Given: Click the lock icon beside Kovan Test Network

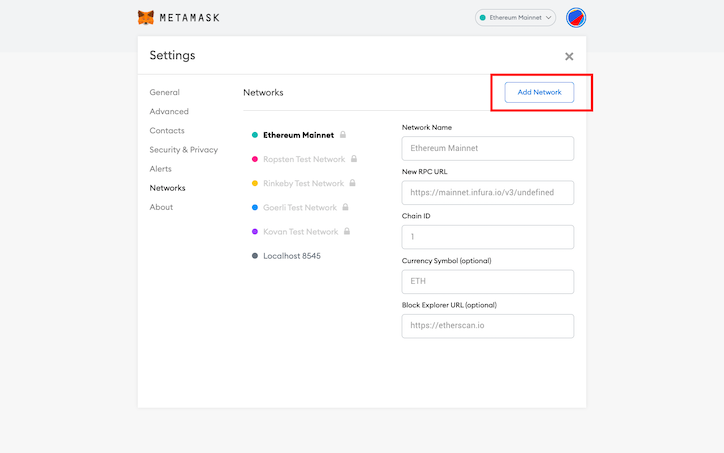Looking at the screenshot, I should point(347,231).
